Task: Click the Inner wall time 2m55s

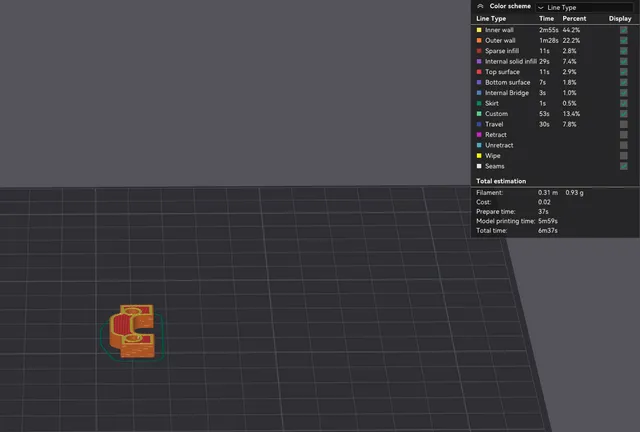Action: pyautogui.click(x=548, y=30)
